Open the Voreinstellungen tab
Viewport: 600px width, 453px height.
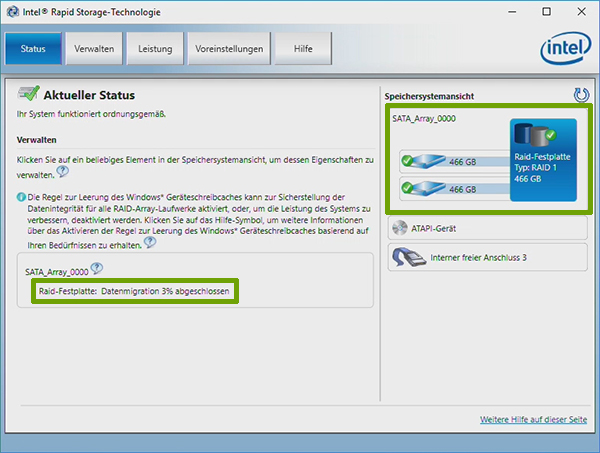pos(229,49)
